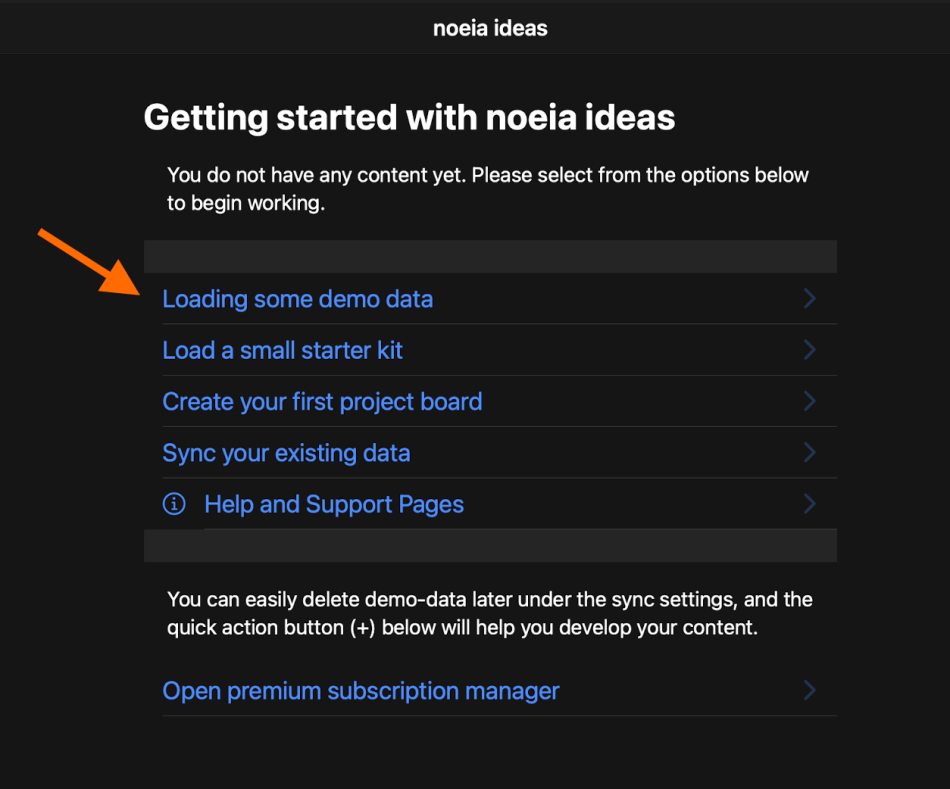The height and width of the screenshot is (789, 950).
Task: Hit the chevron on Help and Support Pages row
Action: click(810, 504)
